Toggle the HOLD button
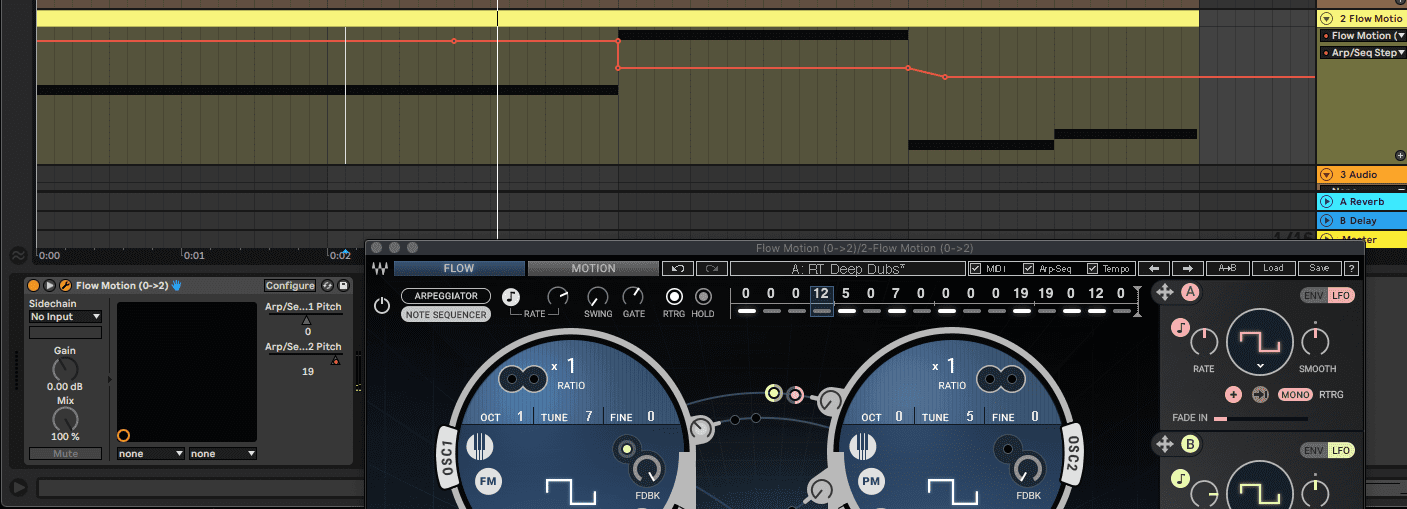The image size is (1407, 509). point(703,297)
